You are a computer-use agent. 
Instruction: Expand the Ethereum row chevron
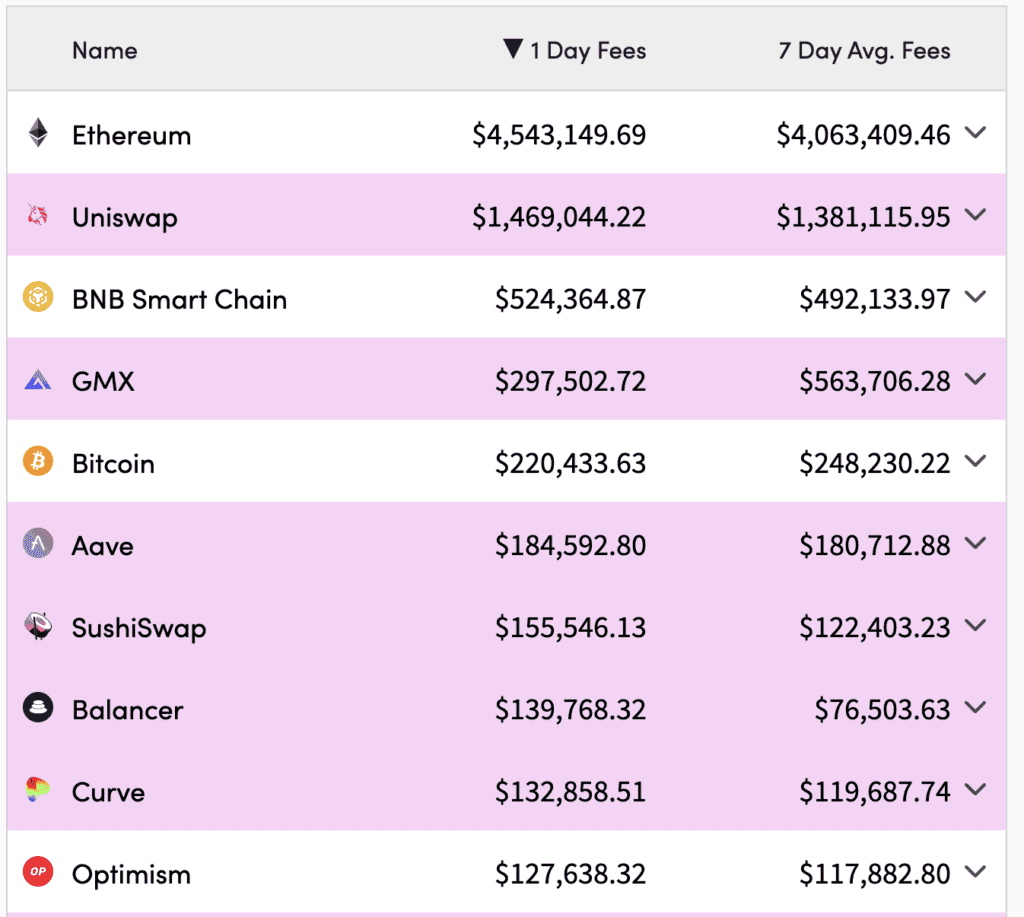coord(976,133)
